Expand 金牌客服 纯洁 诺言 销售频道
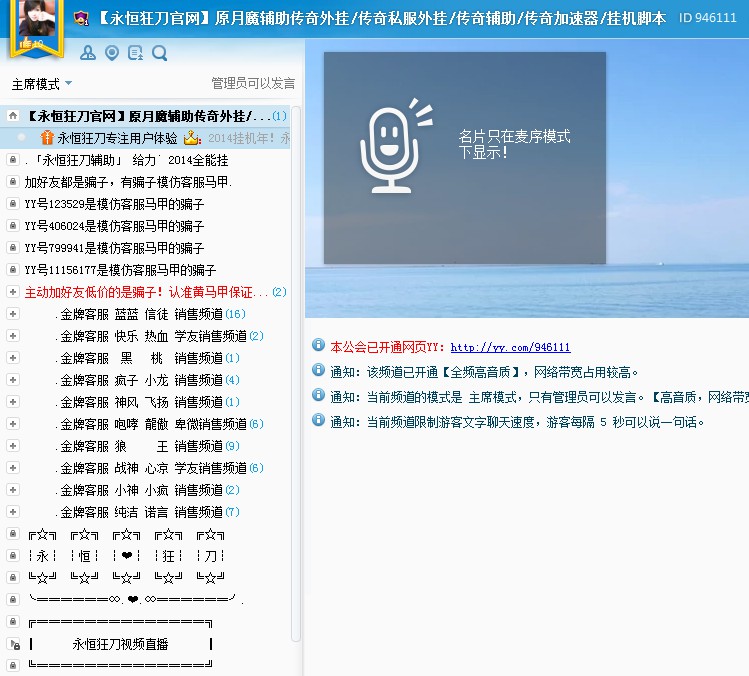This screenshot has width=749, height=676. [13, 511]
